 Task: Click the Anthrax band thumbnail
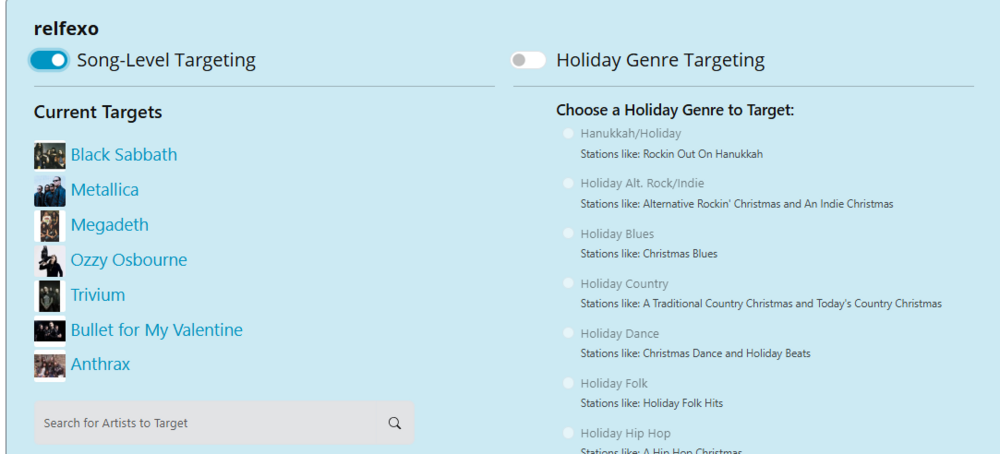coord(50,365)
